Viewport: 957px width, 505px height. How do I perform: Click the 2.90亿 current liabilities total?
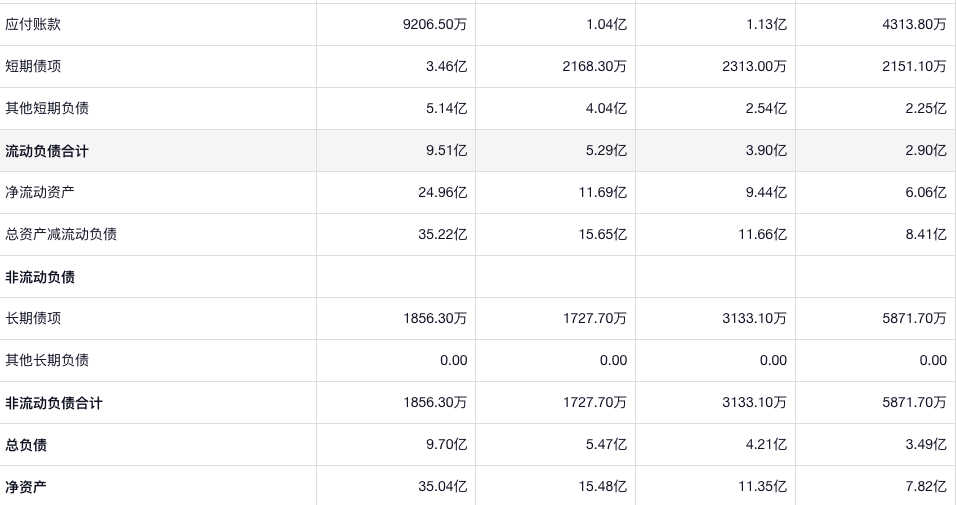pos(925,151)
